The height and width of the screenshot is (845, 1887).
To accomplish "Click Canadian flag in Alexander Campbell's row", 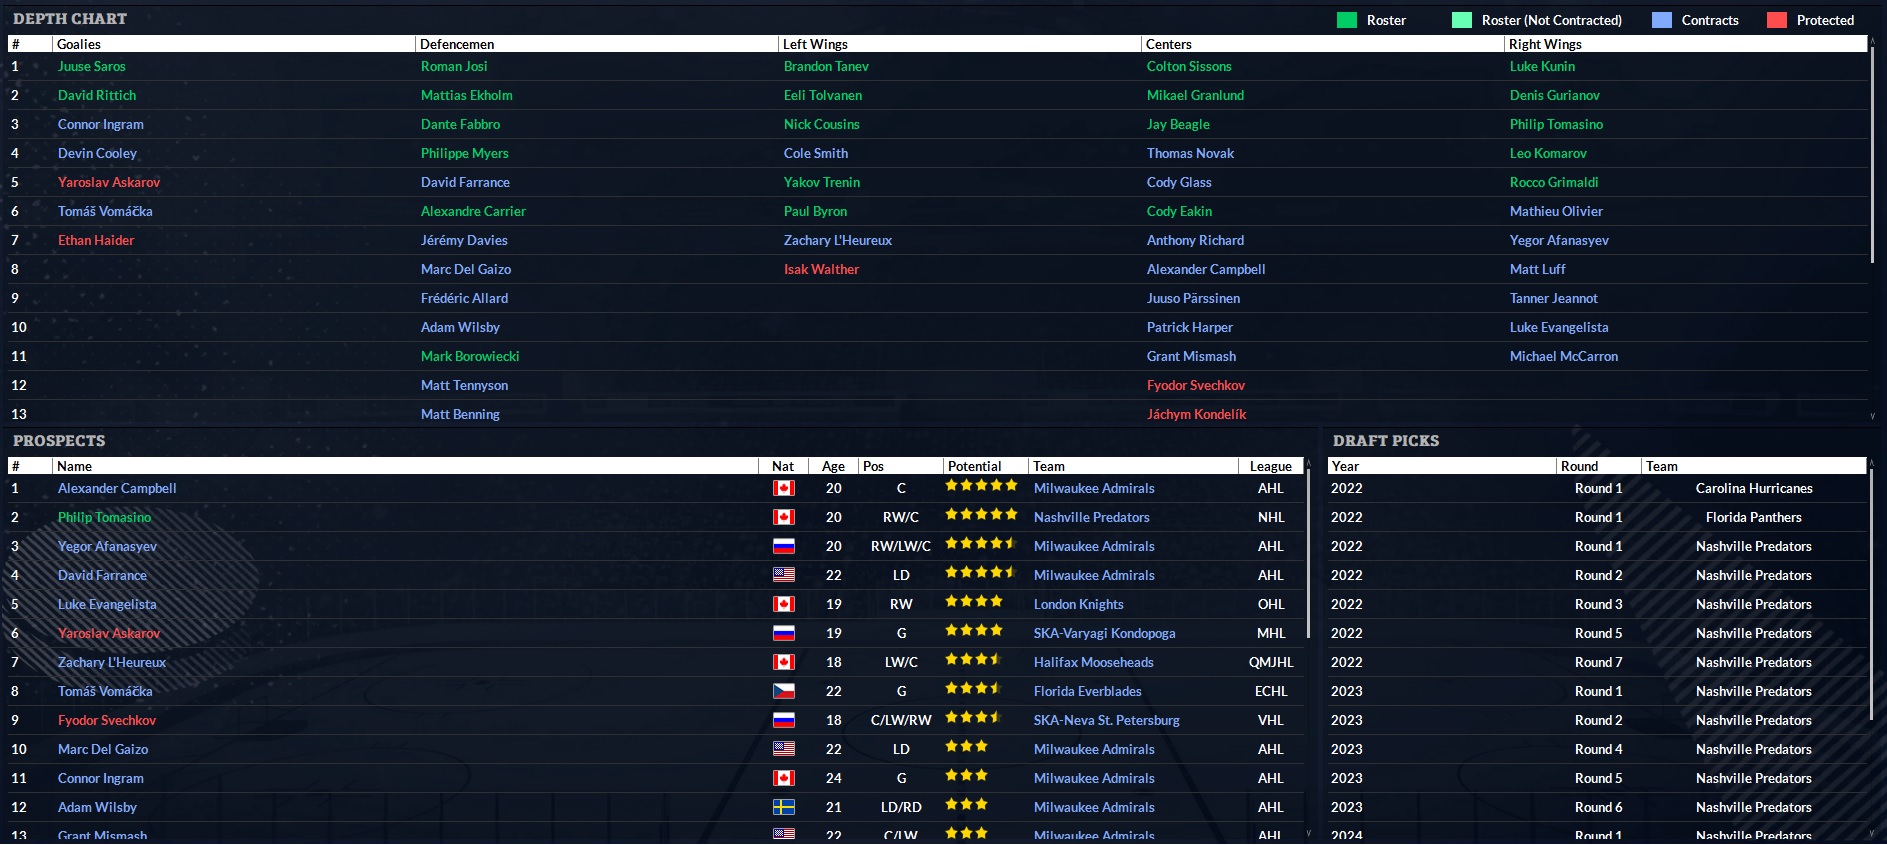I will (x=783, y=488).
